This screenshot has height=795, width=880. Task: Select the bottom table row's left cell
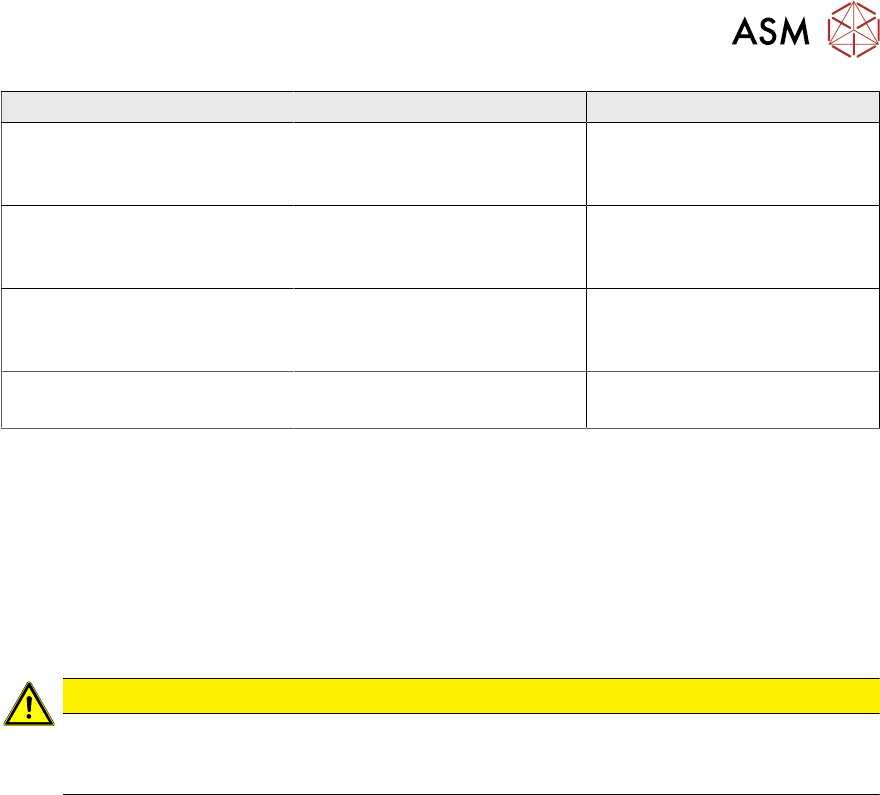pyautogui.click(x=147, y=399)
